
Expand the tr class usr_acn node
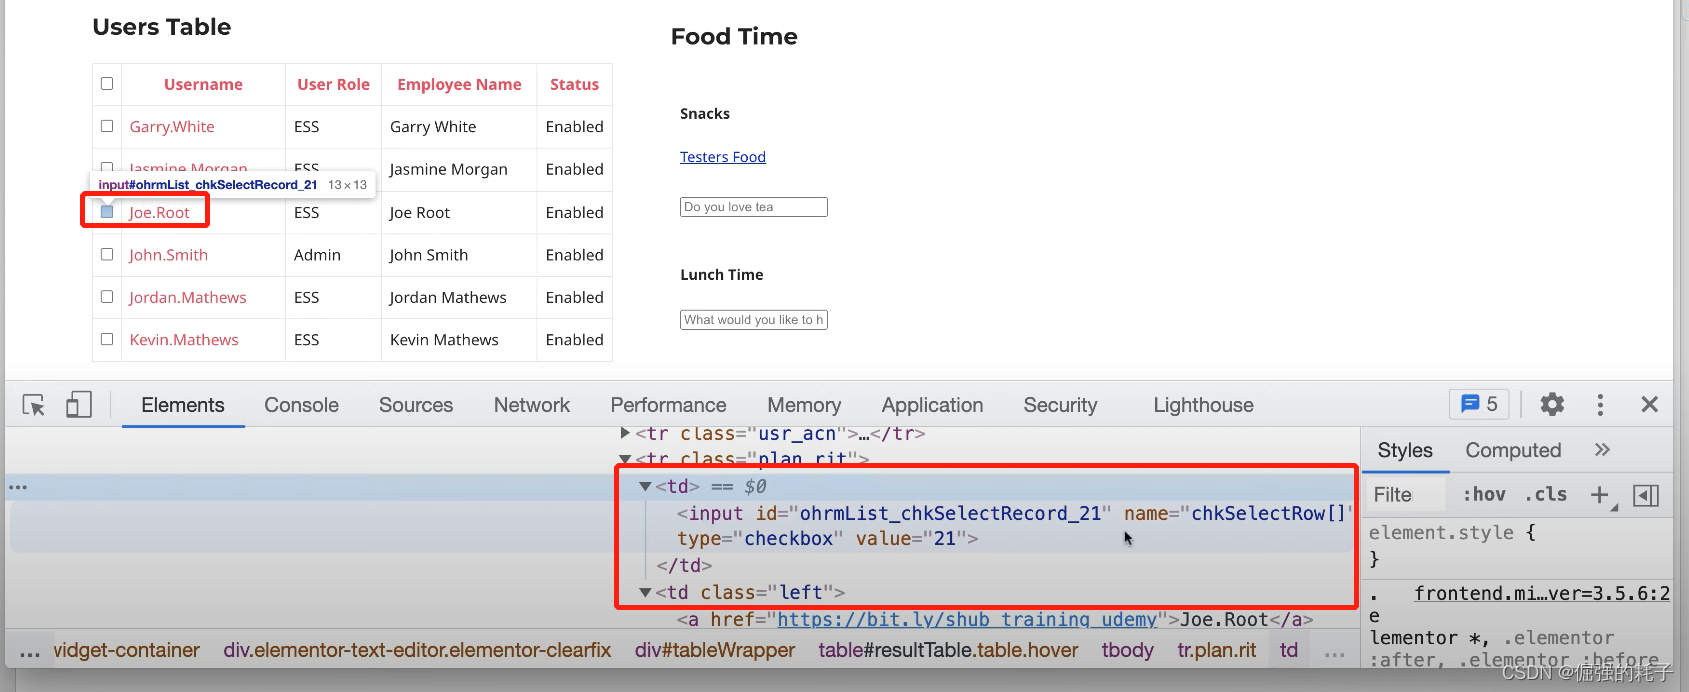625,433
